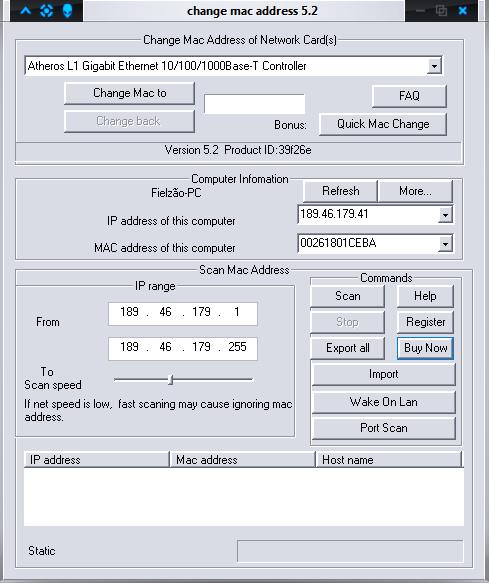
Task: Click last octet '1' of From IP
Action: point(237,312)
